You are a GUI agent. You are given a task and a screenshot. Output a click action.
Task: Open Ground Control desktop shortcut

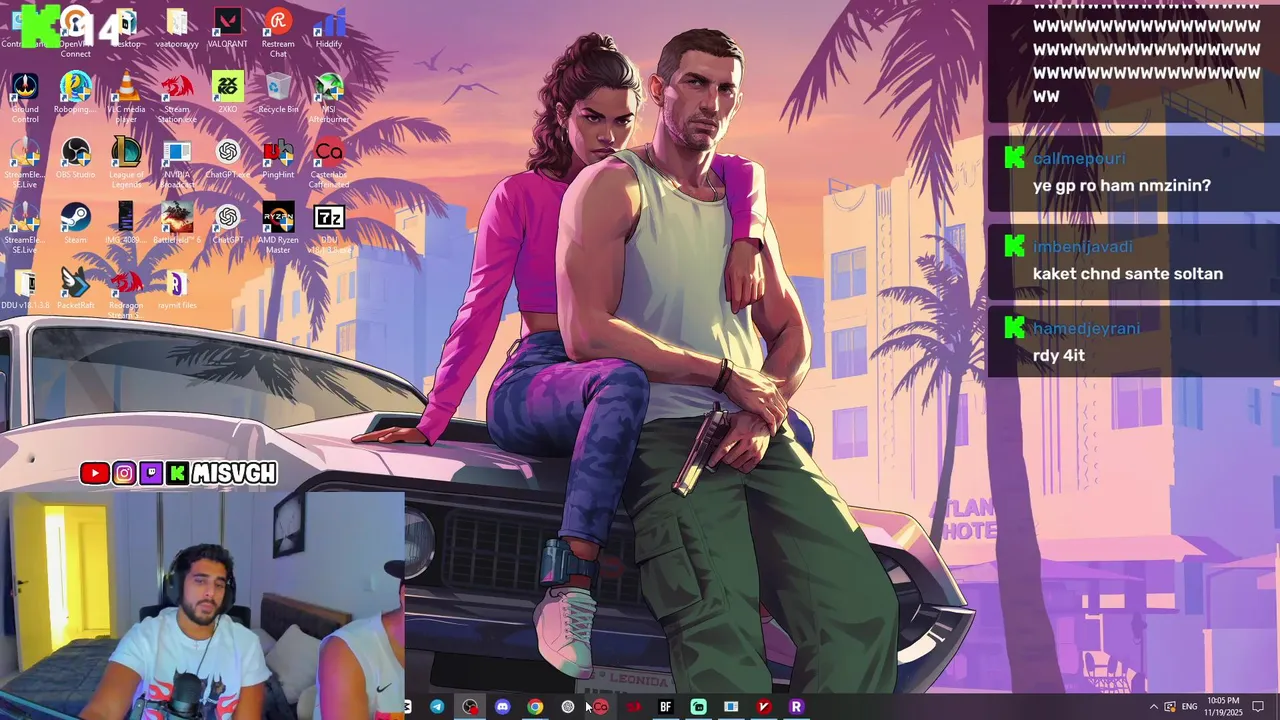click(x=25, y=98)
